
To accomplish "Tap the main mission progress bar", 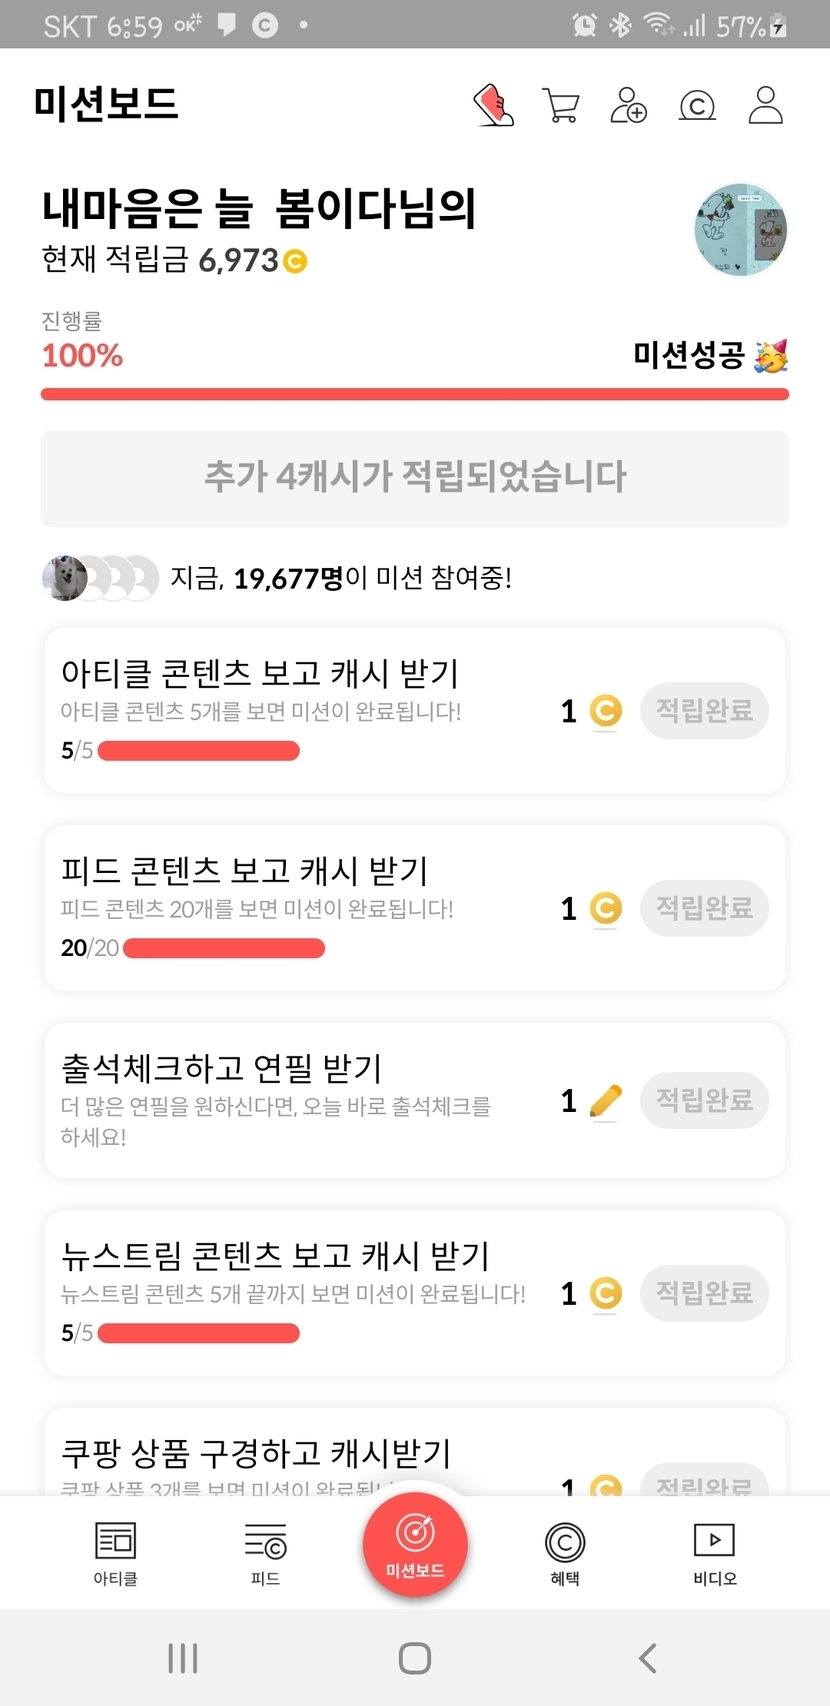I will click(415, 394).
